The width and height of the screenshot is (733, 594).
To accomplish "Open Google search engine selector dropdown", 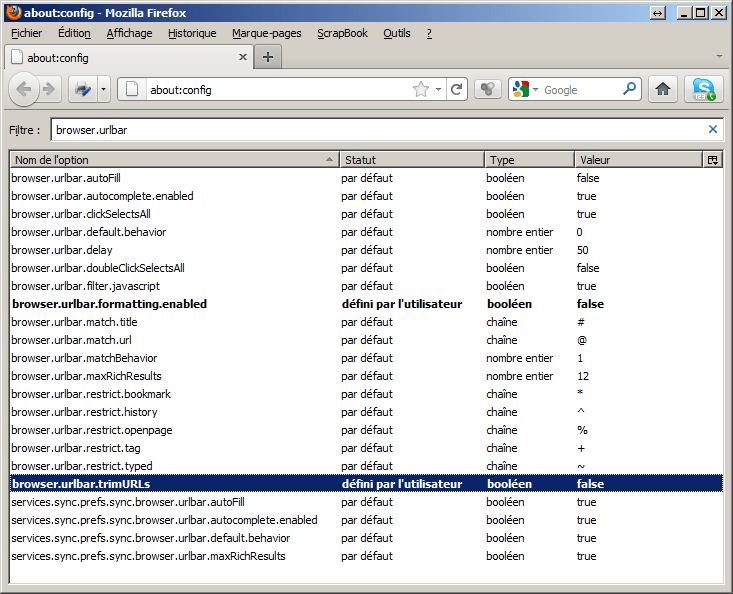I will (525, 89).
